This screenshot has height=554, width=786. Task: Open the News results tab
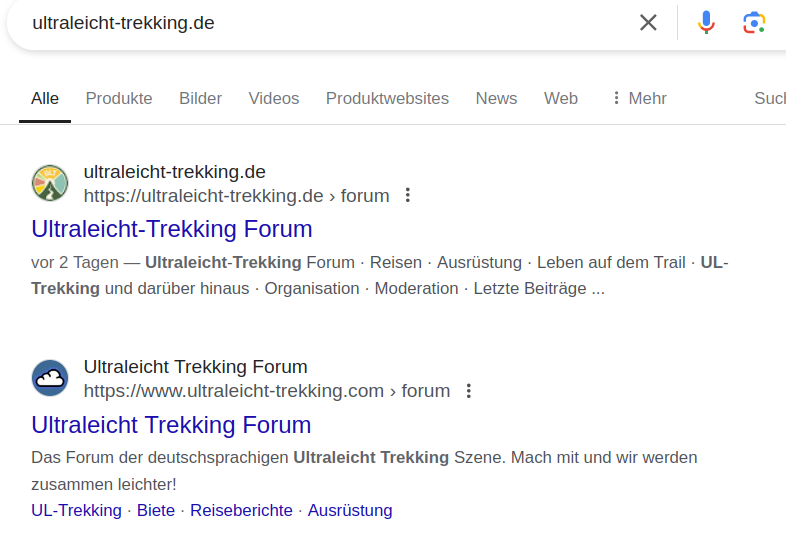coord(496,98)
